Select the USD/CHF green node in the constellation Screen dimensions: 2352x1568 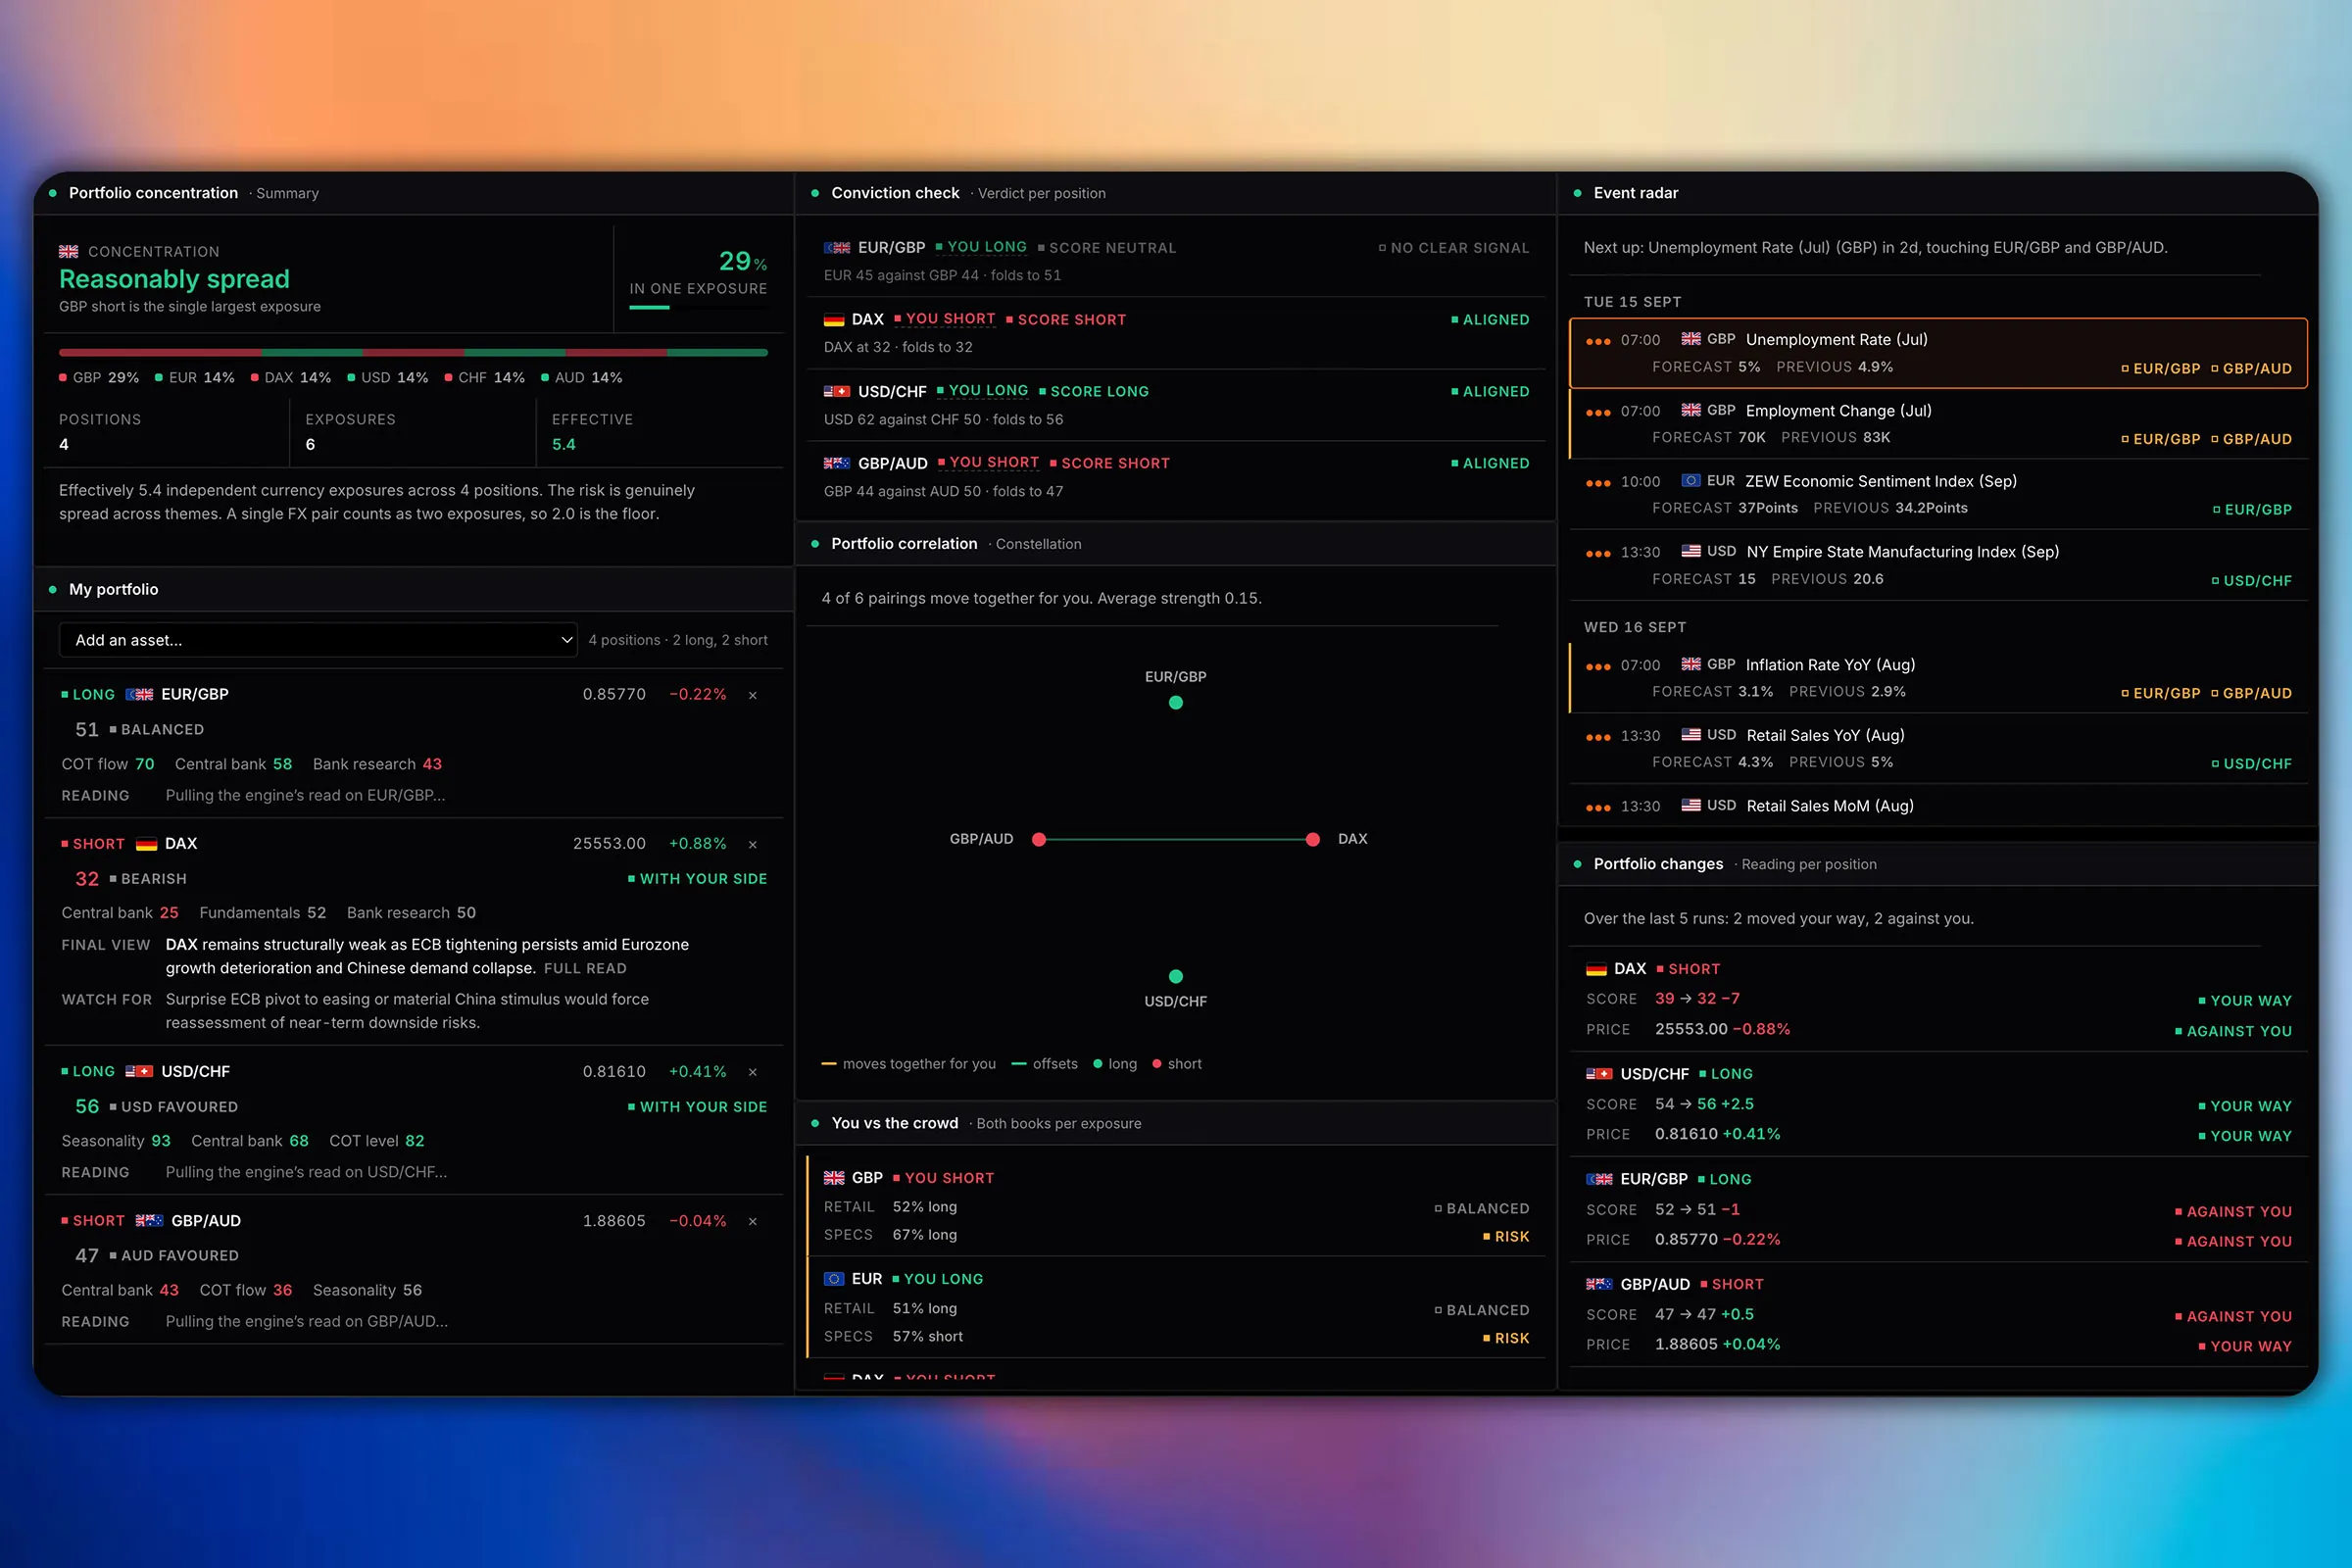point(1176,976)
